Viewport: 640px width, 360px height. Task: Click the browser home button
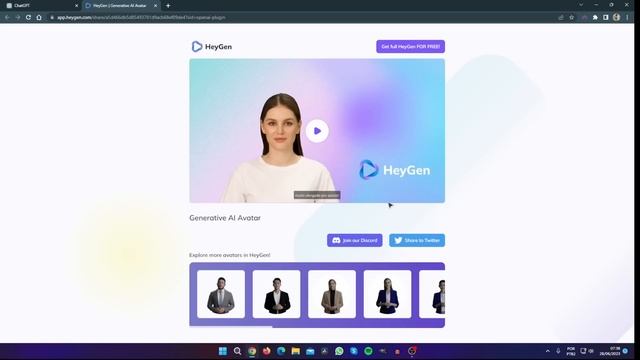(39, 18)
